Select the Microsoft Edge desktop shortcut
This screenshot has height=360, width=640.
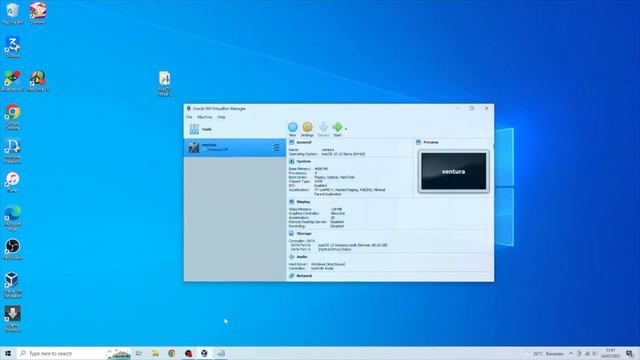point(13,218)
